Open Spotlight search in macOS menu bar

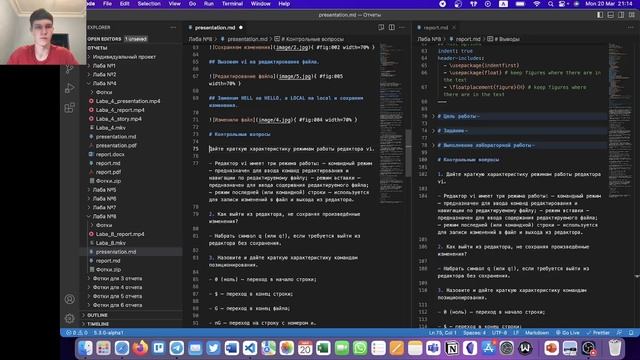coord(551,4)
